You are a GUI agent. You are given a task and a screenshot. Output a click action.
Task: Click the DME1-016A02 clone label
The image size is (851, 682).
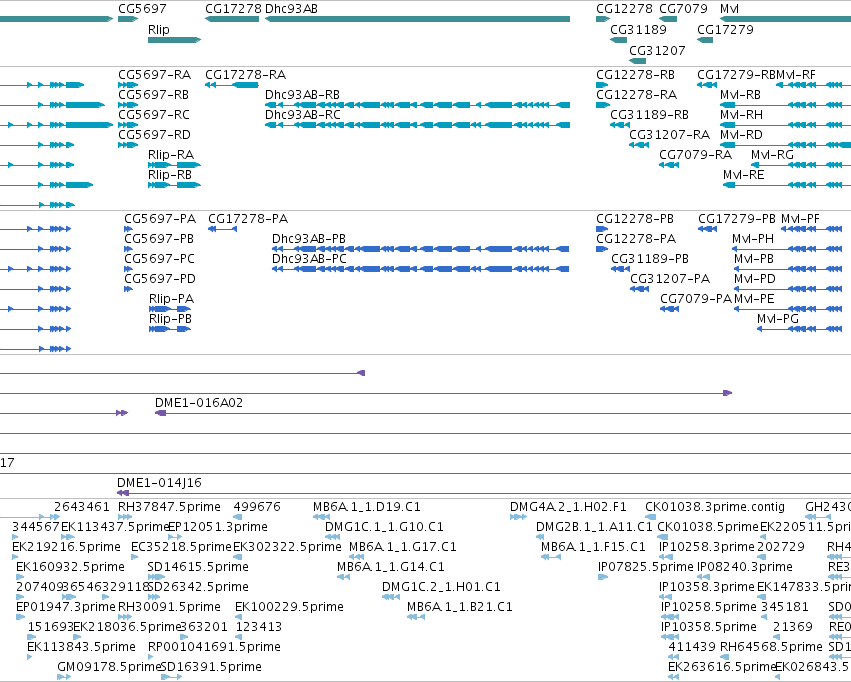[199, 403]
